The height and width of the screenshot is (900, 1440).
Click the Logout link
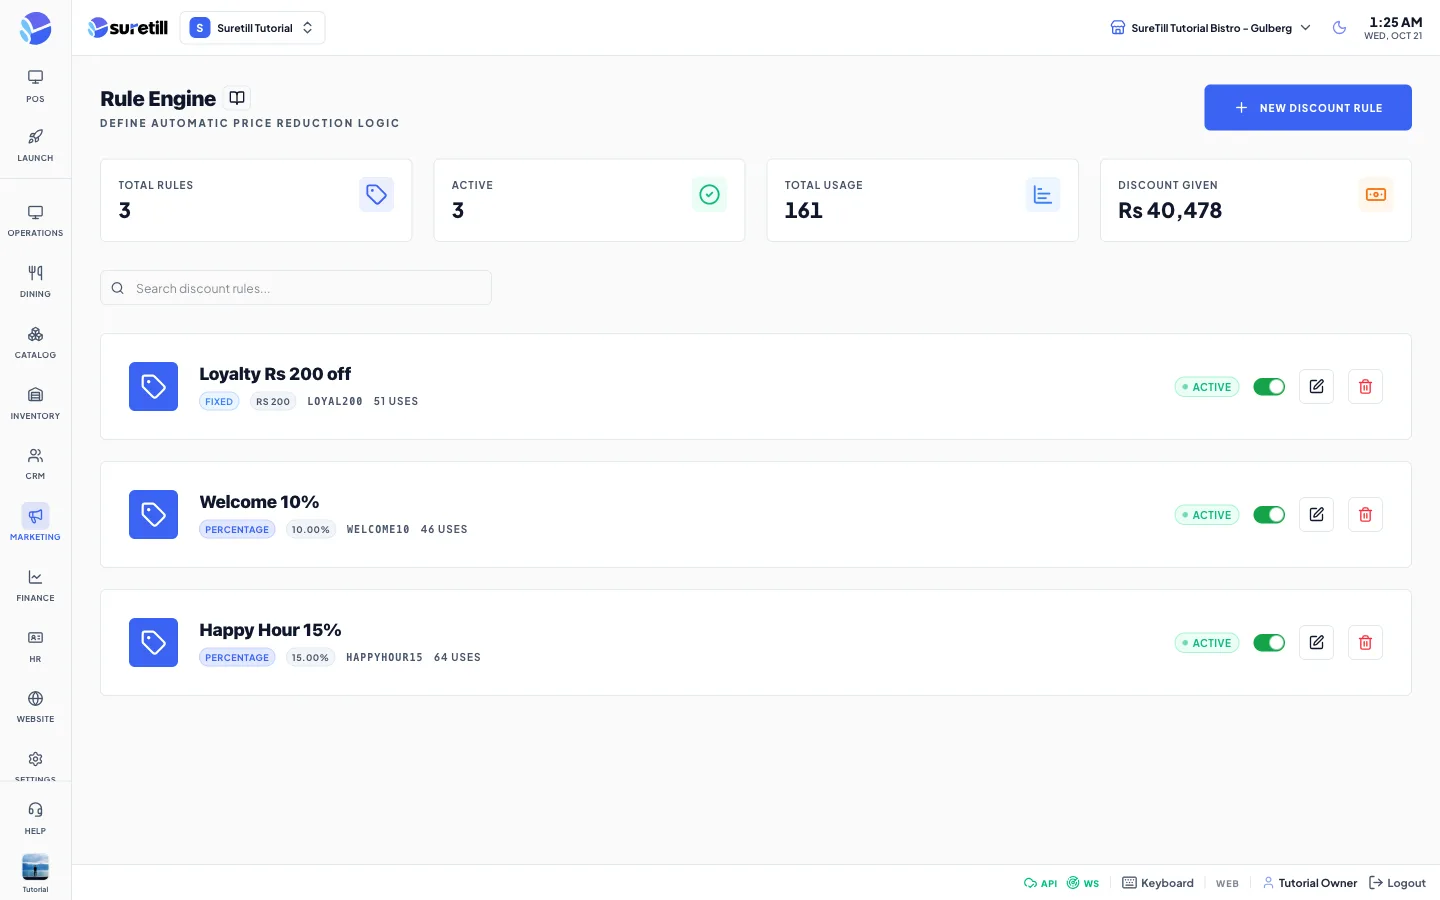pyautogui.click(x=1397, y=883)
